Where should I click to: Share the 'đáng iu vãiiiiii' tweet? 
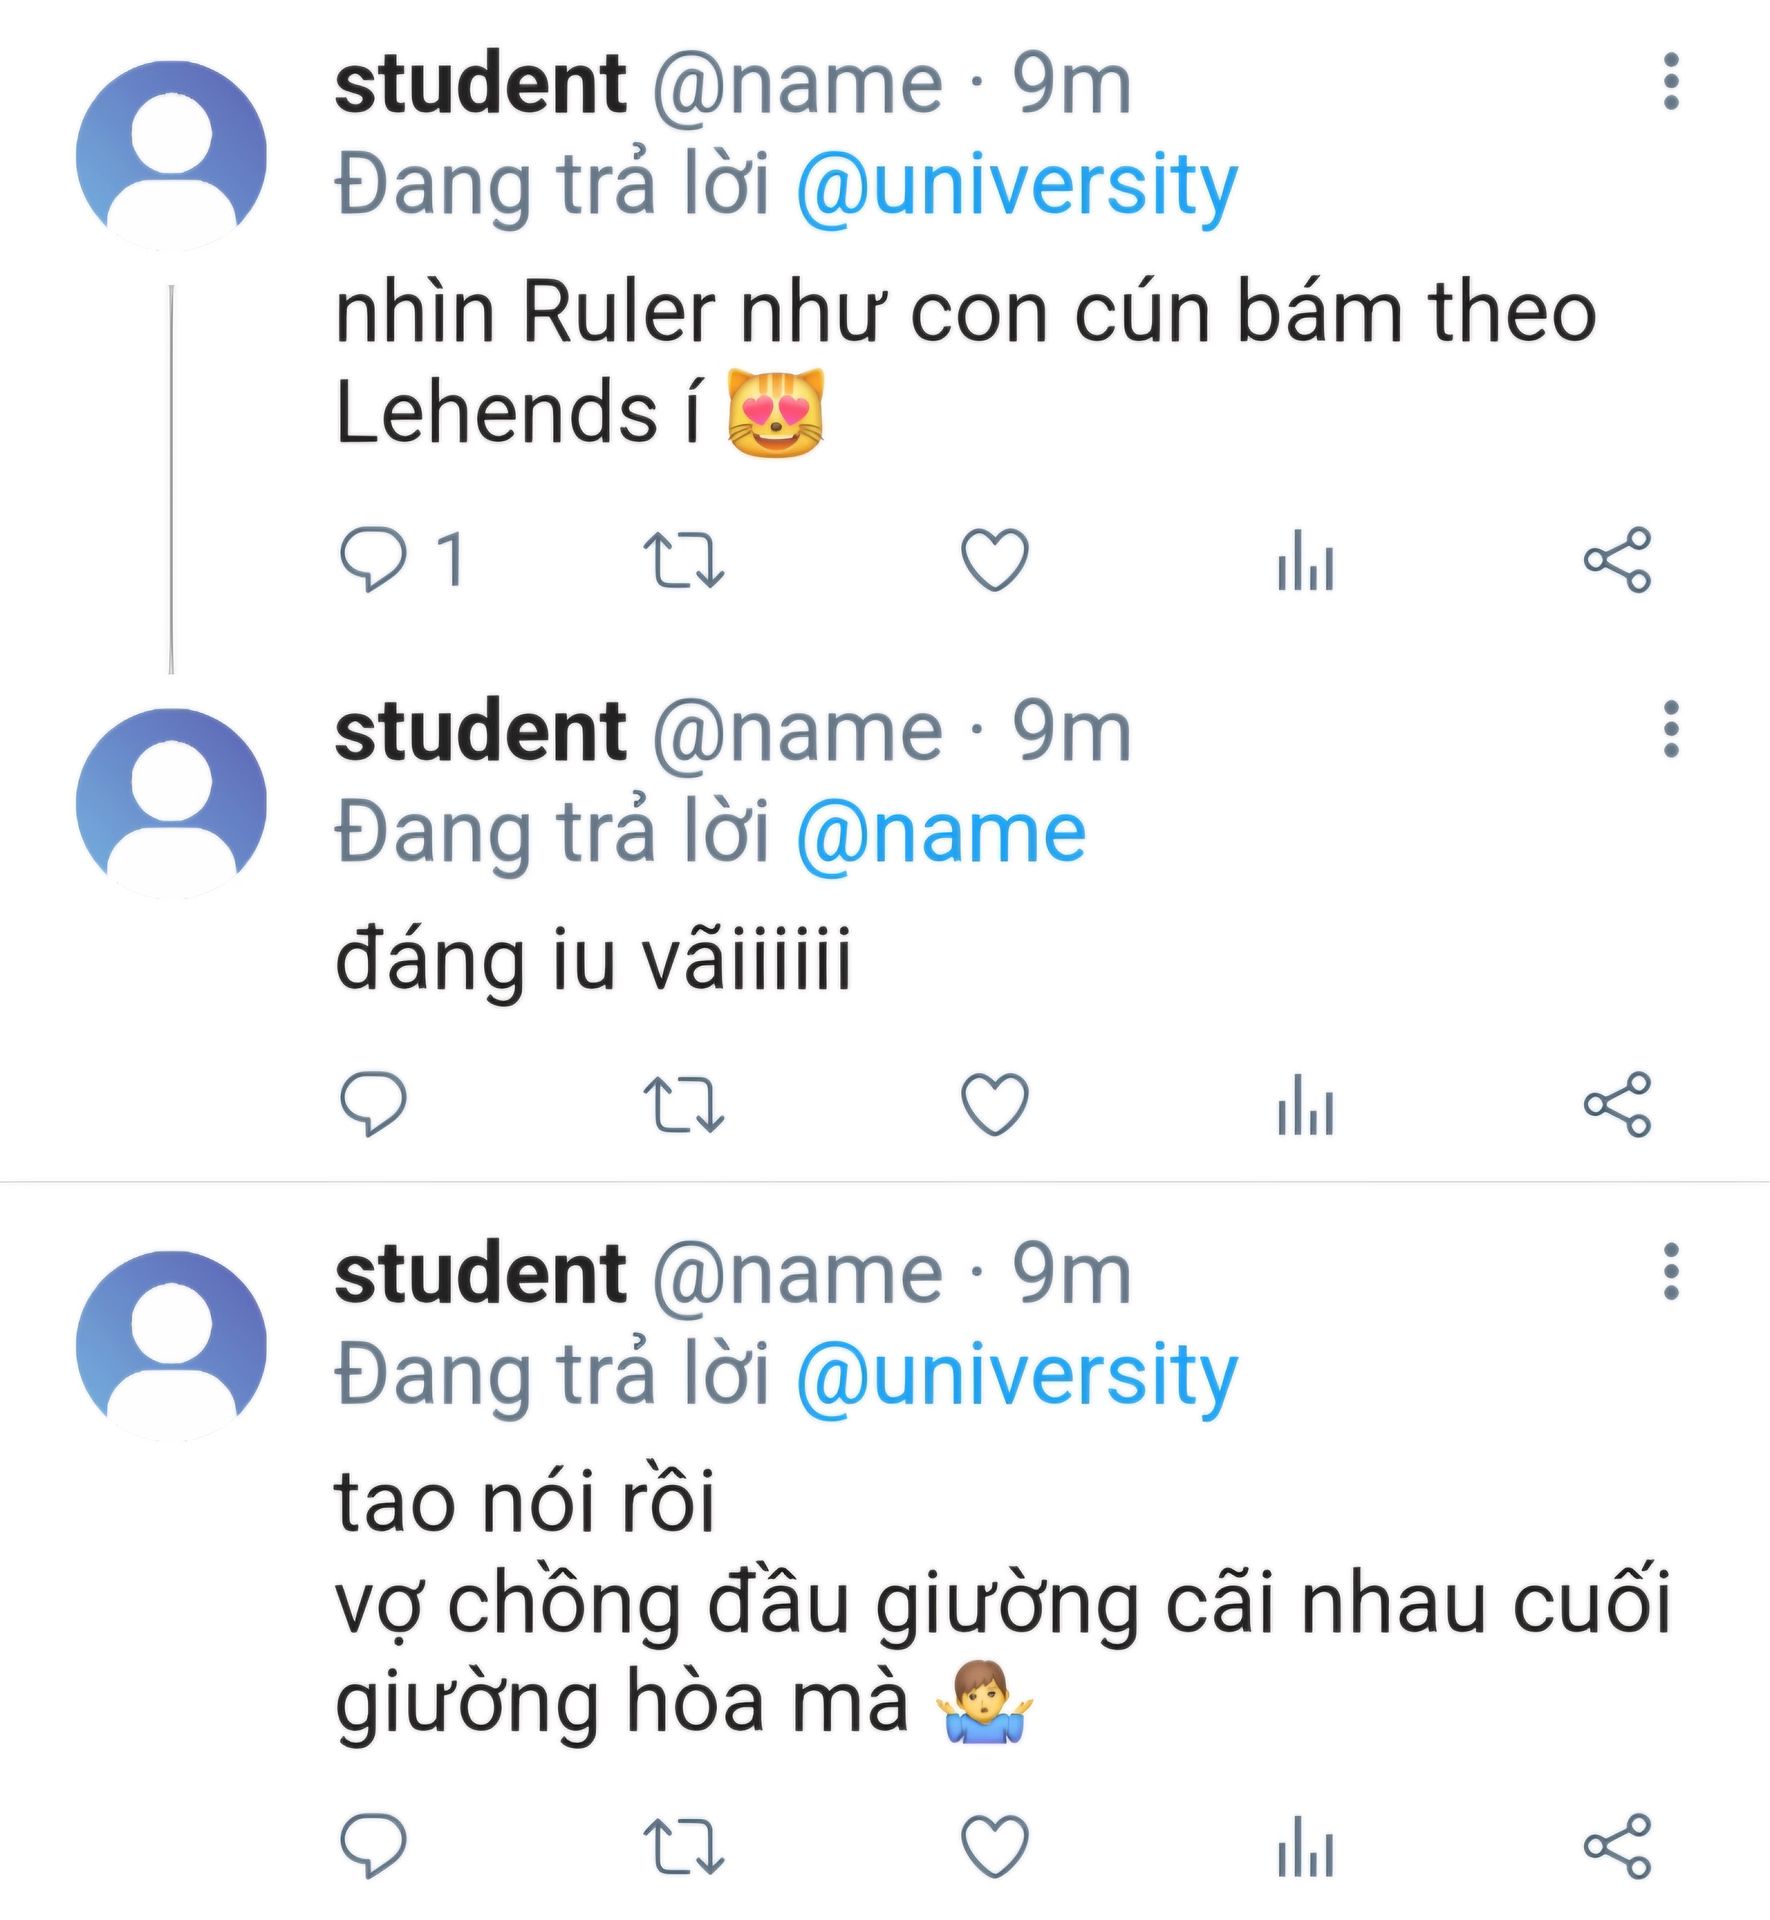tap(1617, 1104)
